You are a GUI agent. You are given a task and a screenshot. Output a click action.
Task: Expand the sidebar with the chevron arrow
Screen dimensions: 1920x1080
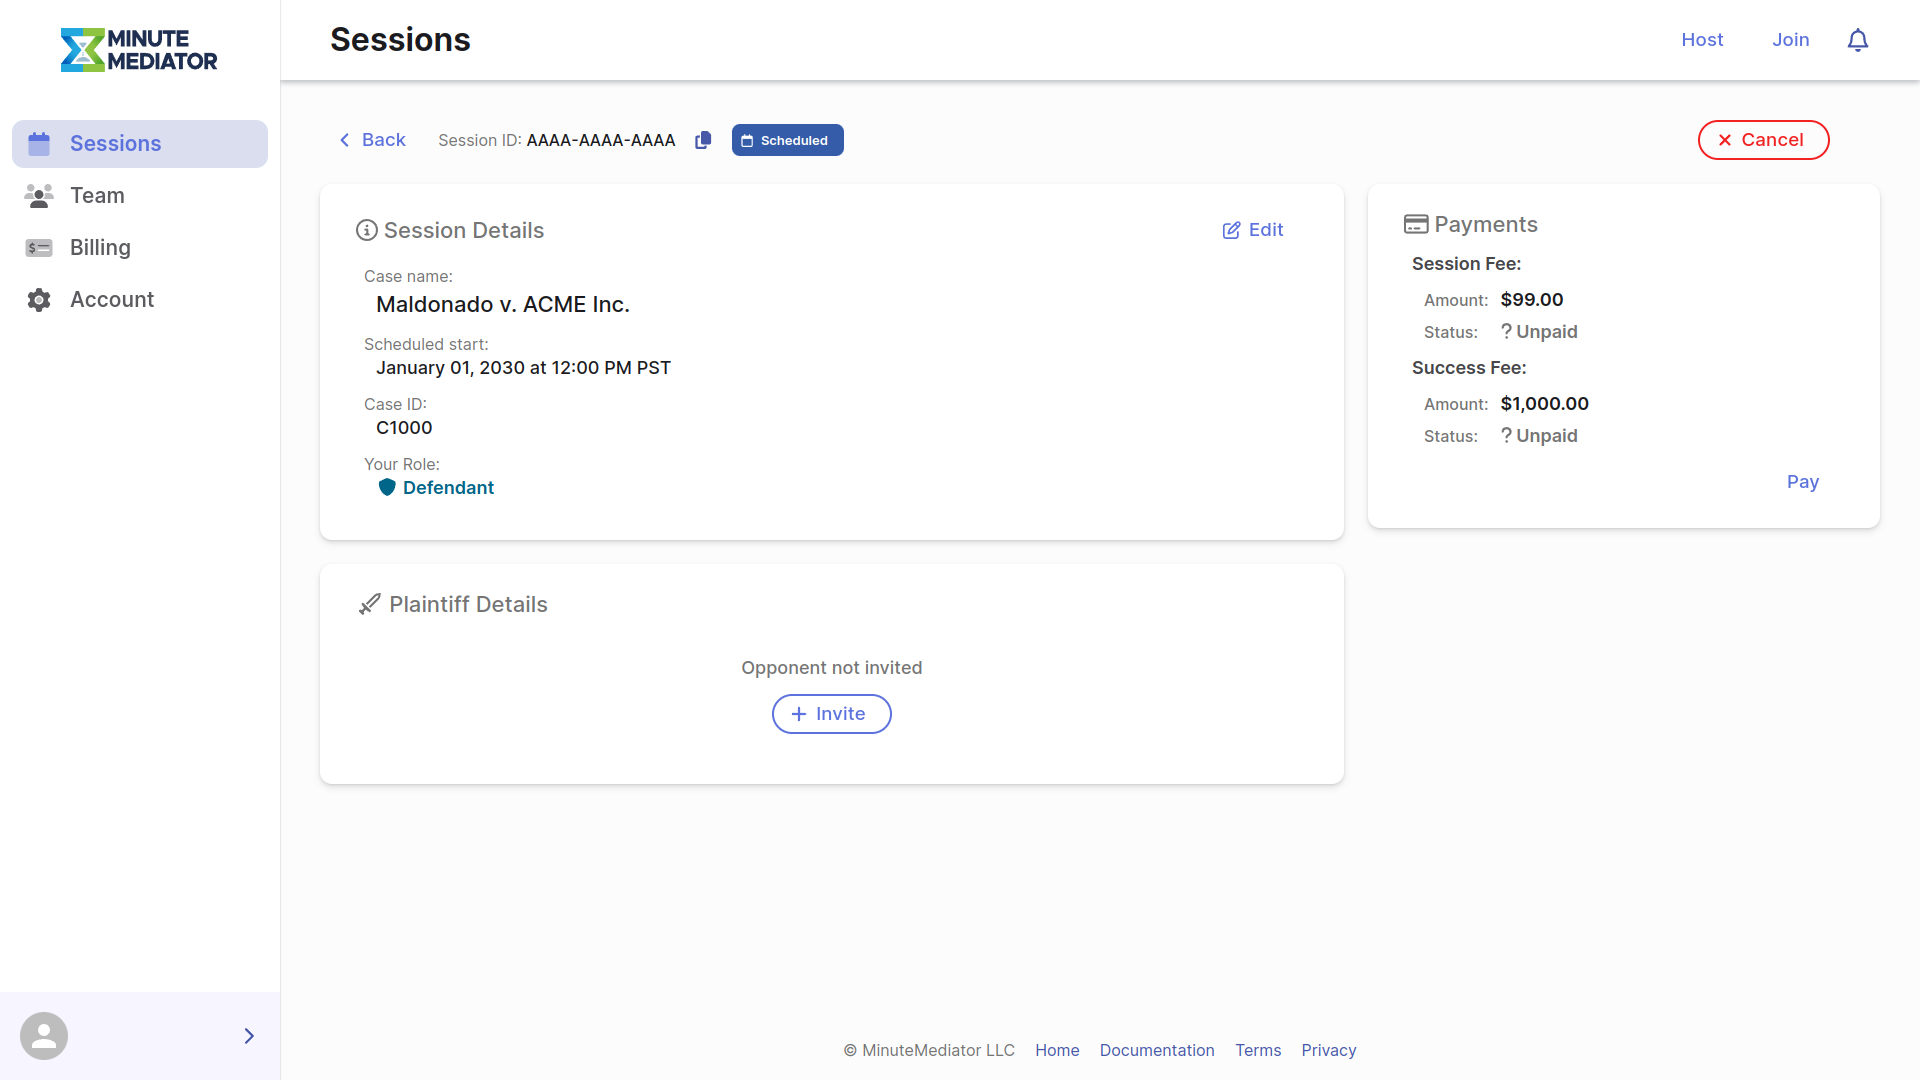tap(249, 1035)
